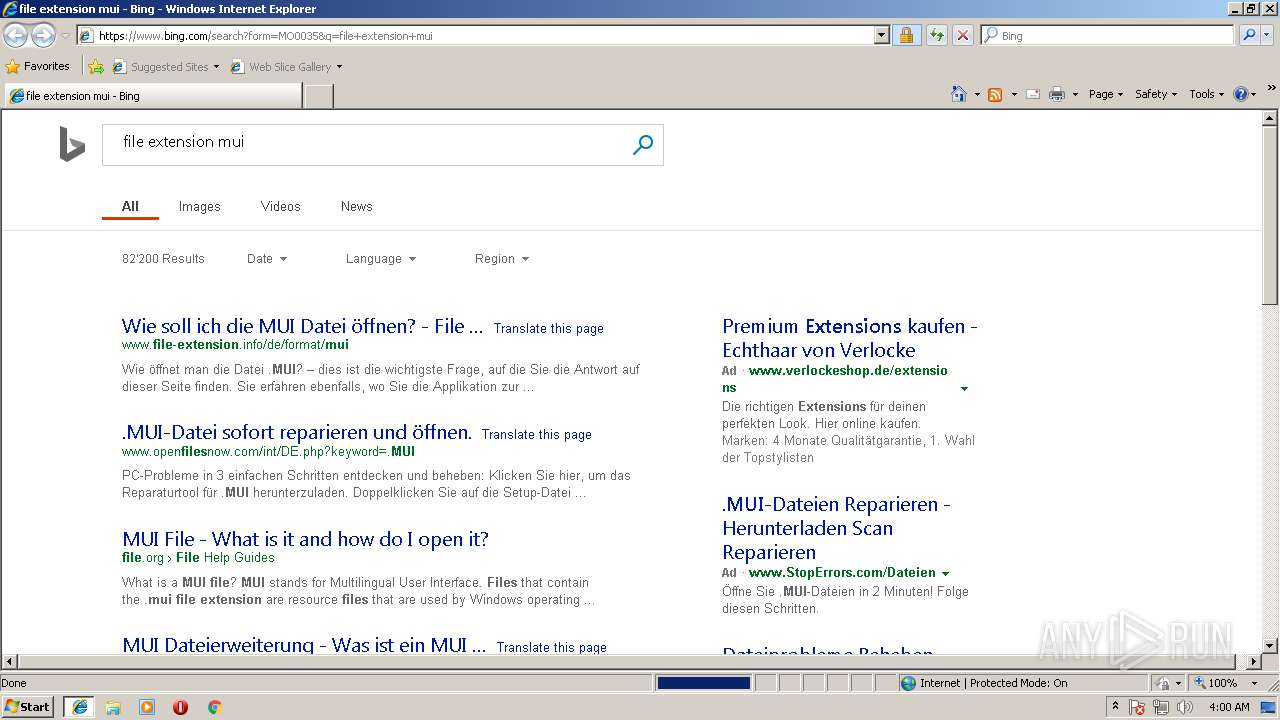Screen dimensions: 1280x720
Task: Select the All results tab
Action: (130, 206)
